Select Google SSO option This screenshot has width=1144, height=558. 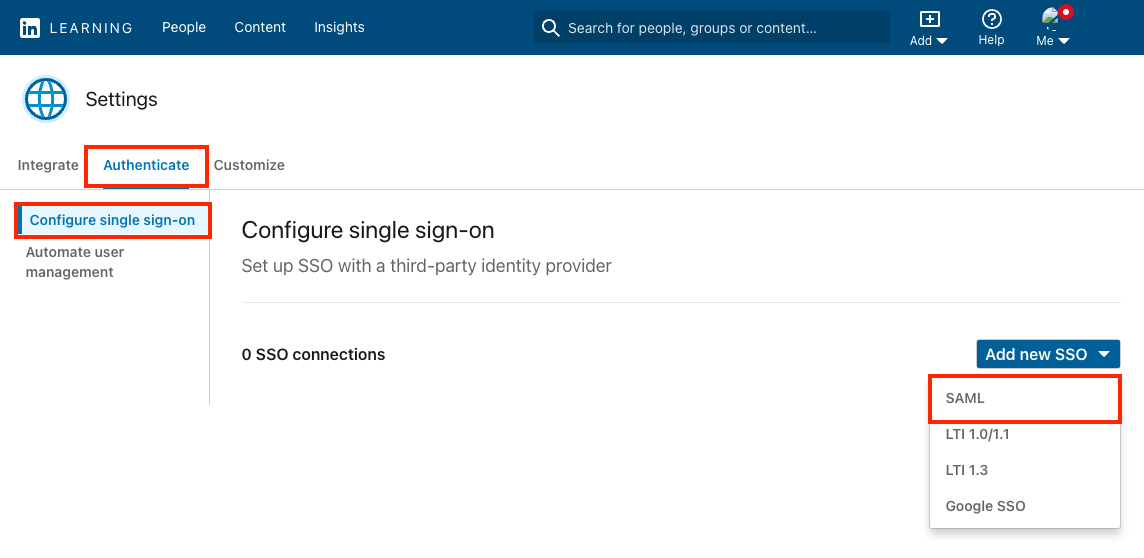tap(985, 506)
